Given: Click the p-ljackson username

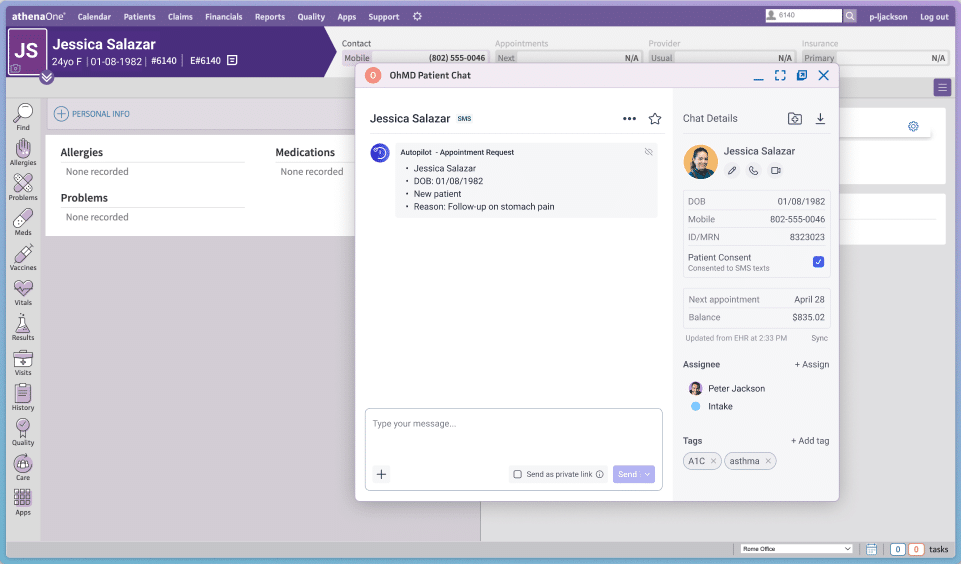Looking at the screenshot, I should coord(888,17).
